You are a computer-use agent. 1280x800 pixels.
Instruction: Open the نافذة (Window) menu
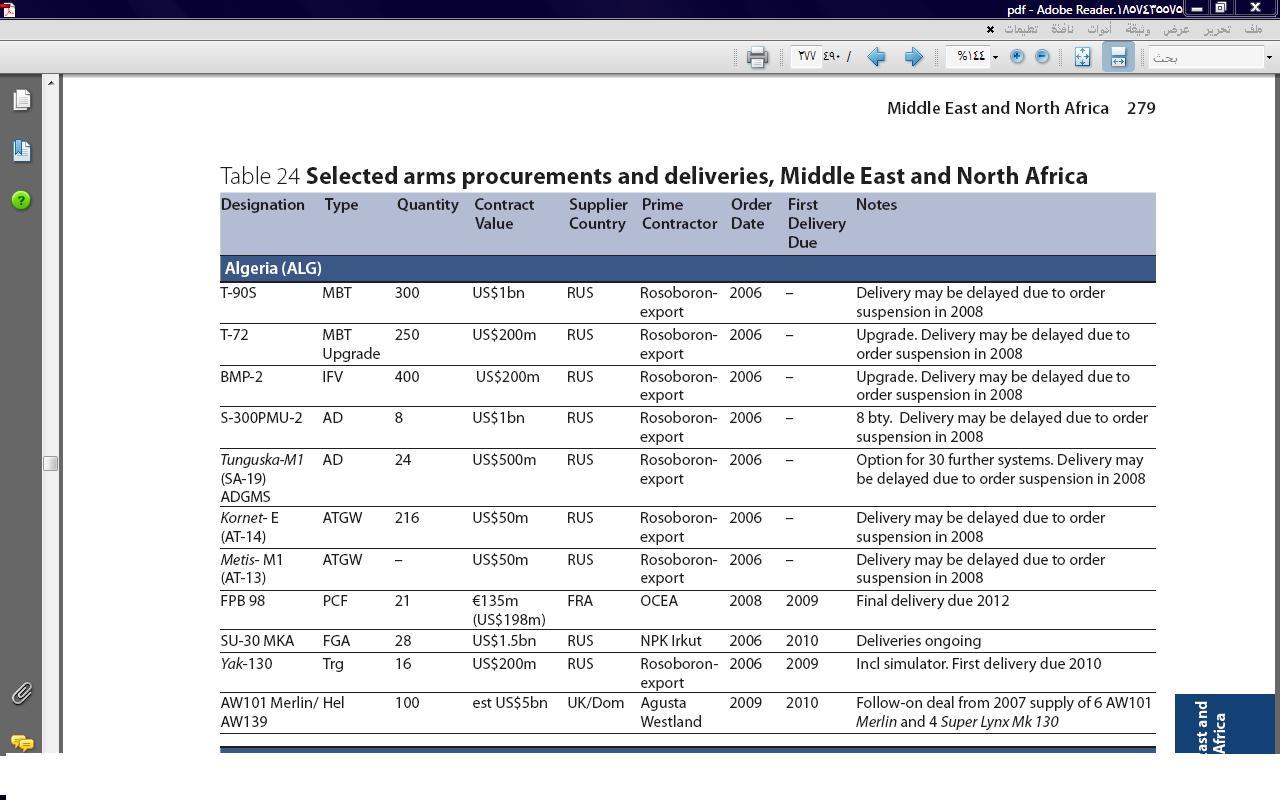(x=1062, y=29)
